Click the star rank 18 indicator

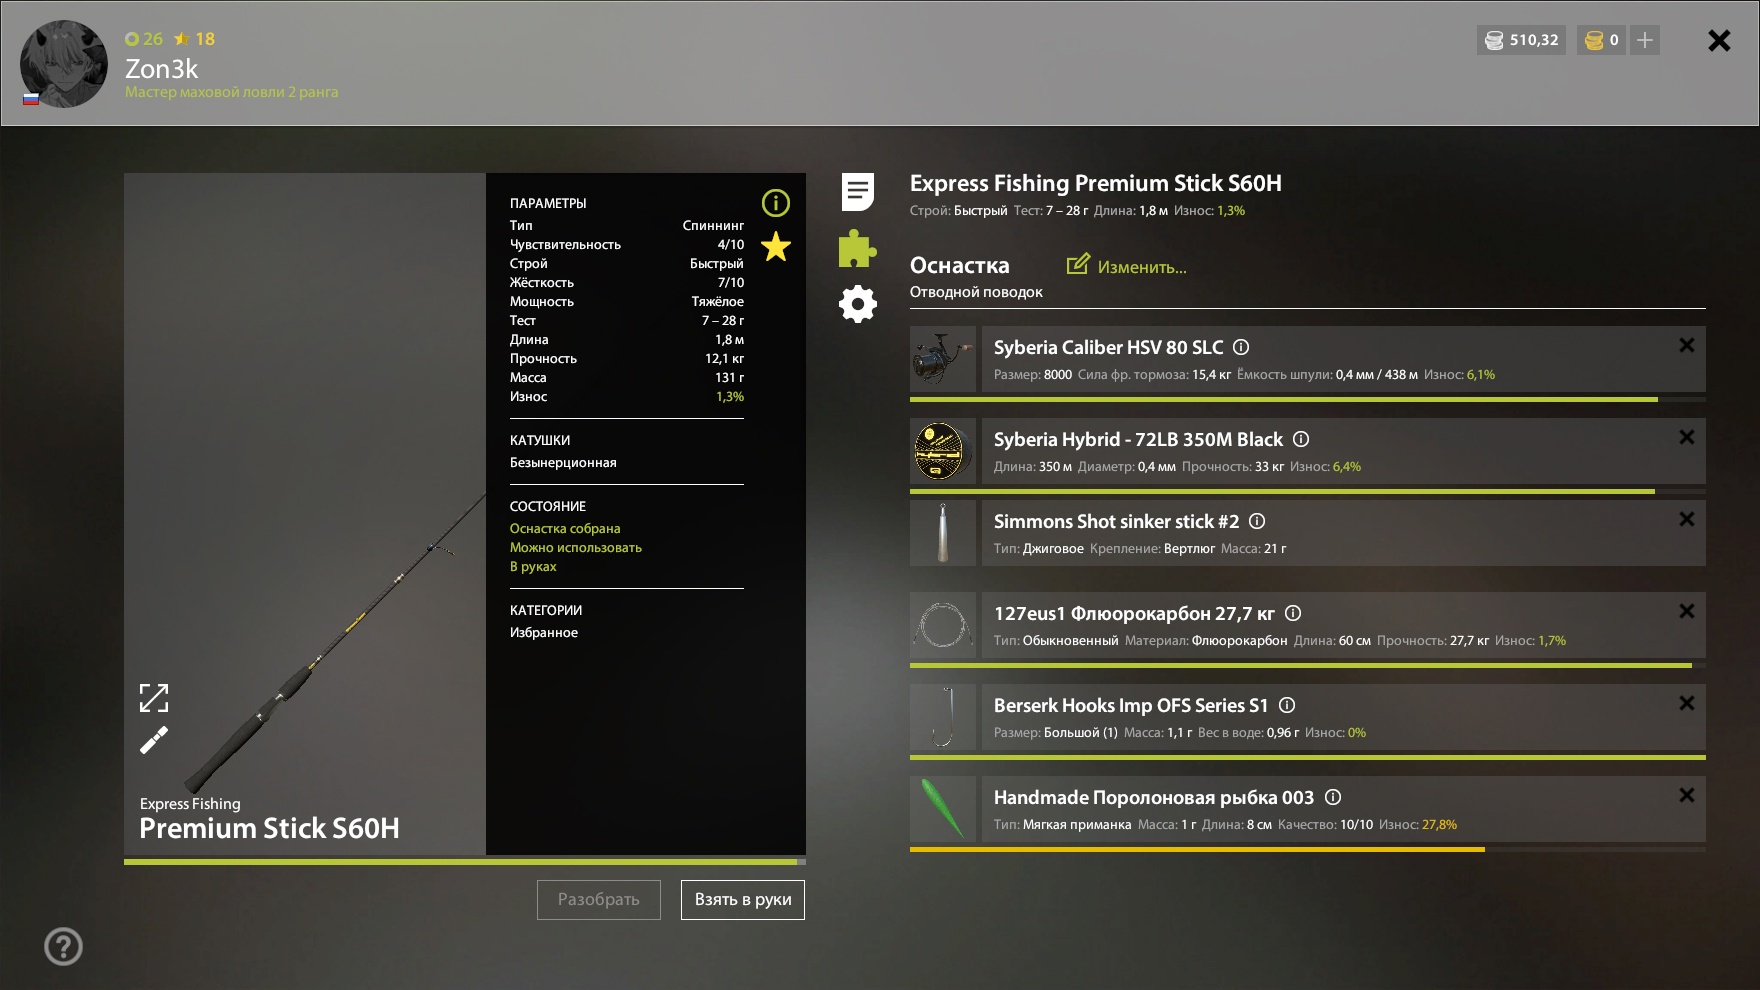(x=195, y=39)
